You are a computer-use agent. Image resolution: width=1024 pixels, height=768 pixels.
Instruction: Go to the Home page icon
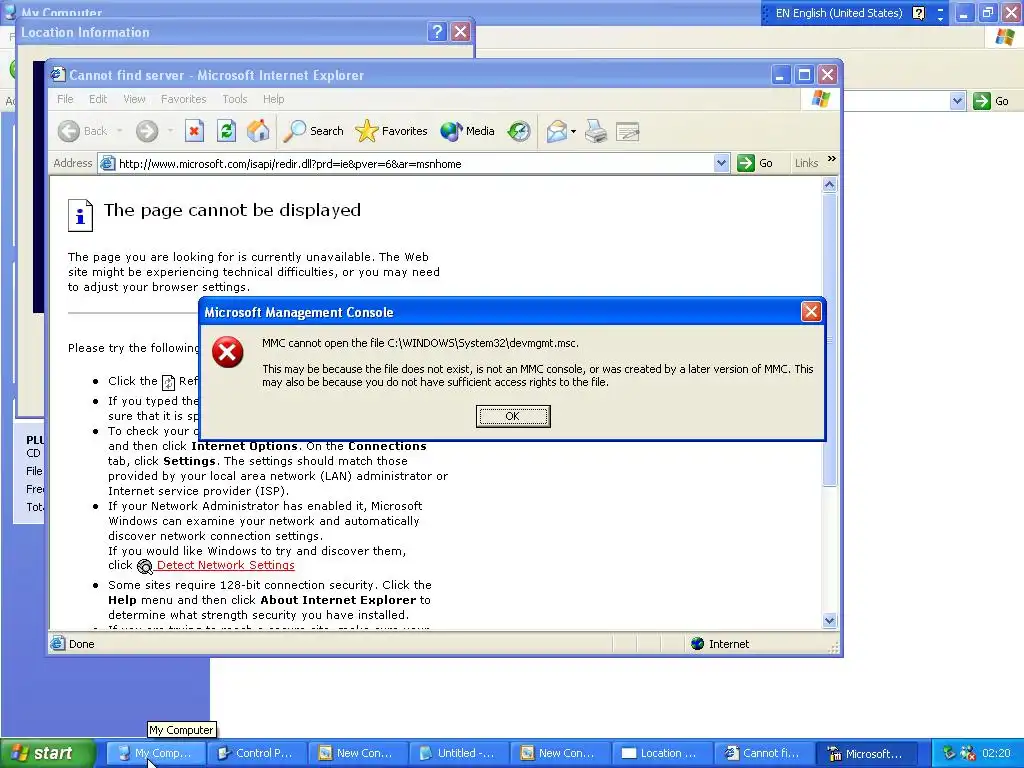258,131
